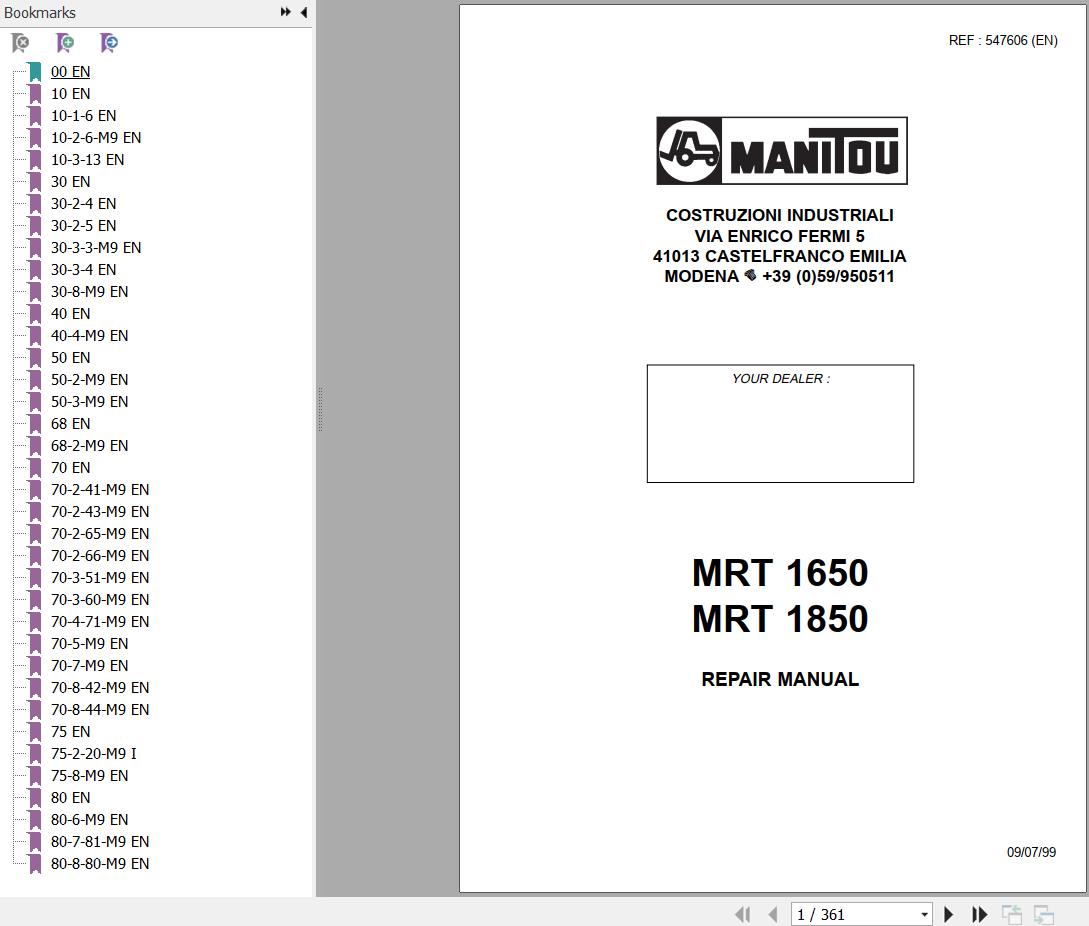The width and height of the screenshot is (1089, 926).
Task: Select bookmark 70-3-51-M9 EN
Action: coord(100,577)
